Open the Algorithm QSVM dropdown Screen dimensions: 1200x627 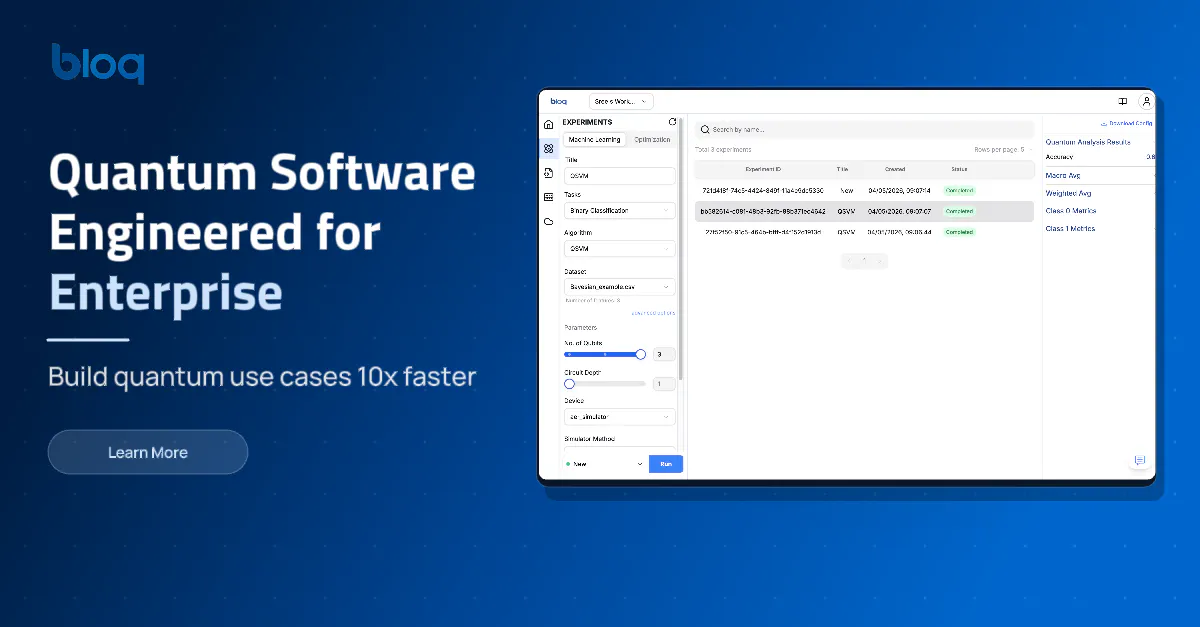620,248
